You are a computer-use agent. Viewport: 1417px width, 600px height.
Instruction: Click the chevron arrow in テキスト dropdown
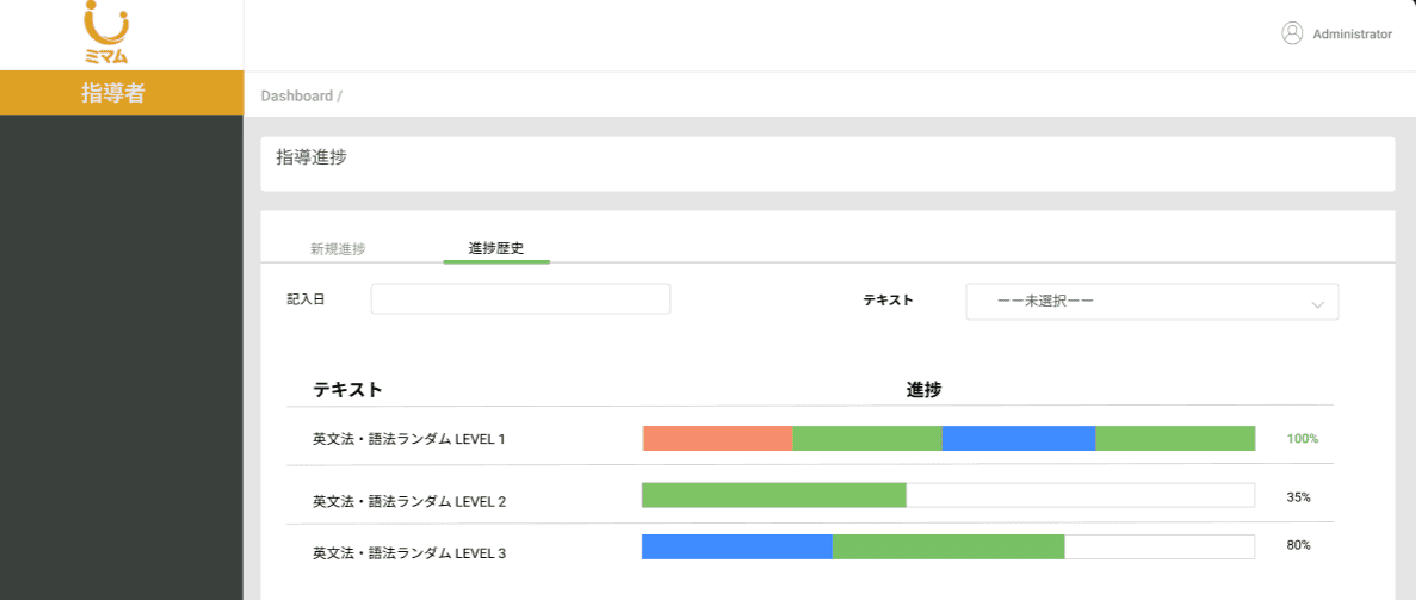point(1317,304)
